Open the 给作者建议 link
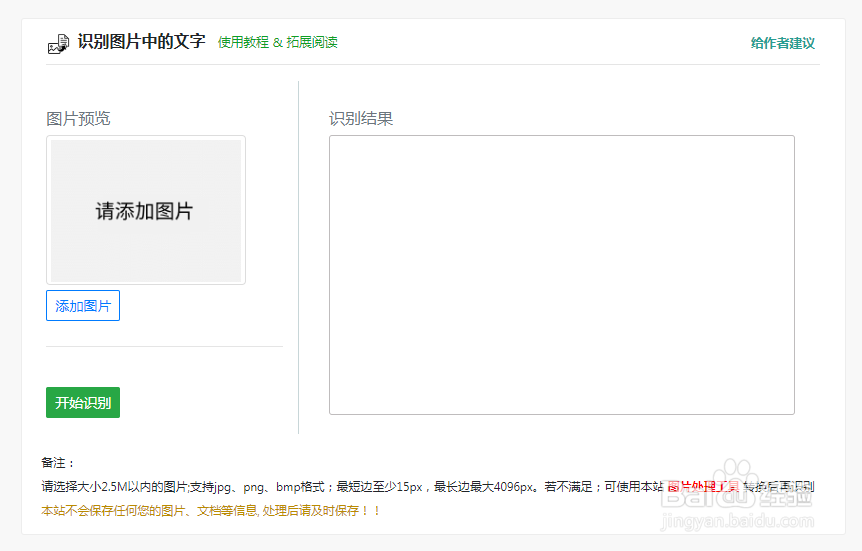Screen dimensions: 862x551 coord(783,43)
